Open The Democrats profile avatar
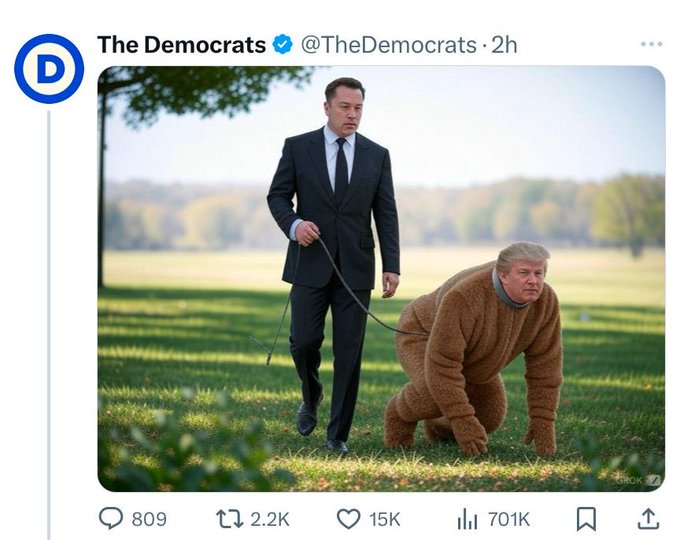The image size is (680, 540). [x=48, y=68]
